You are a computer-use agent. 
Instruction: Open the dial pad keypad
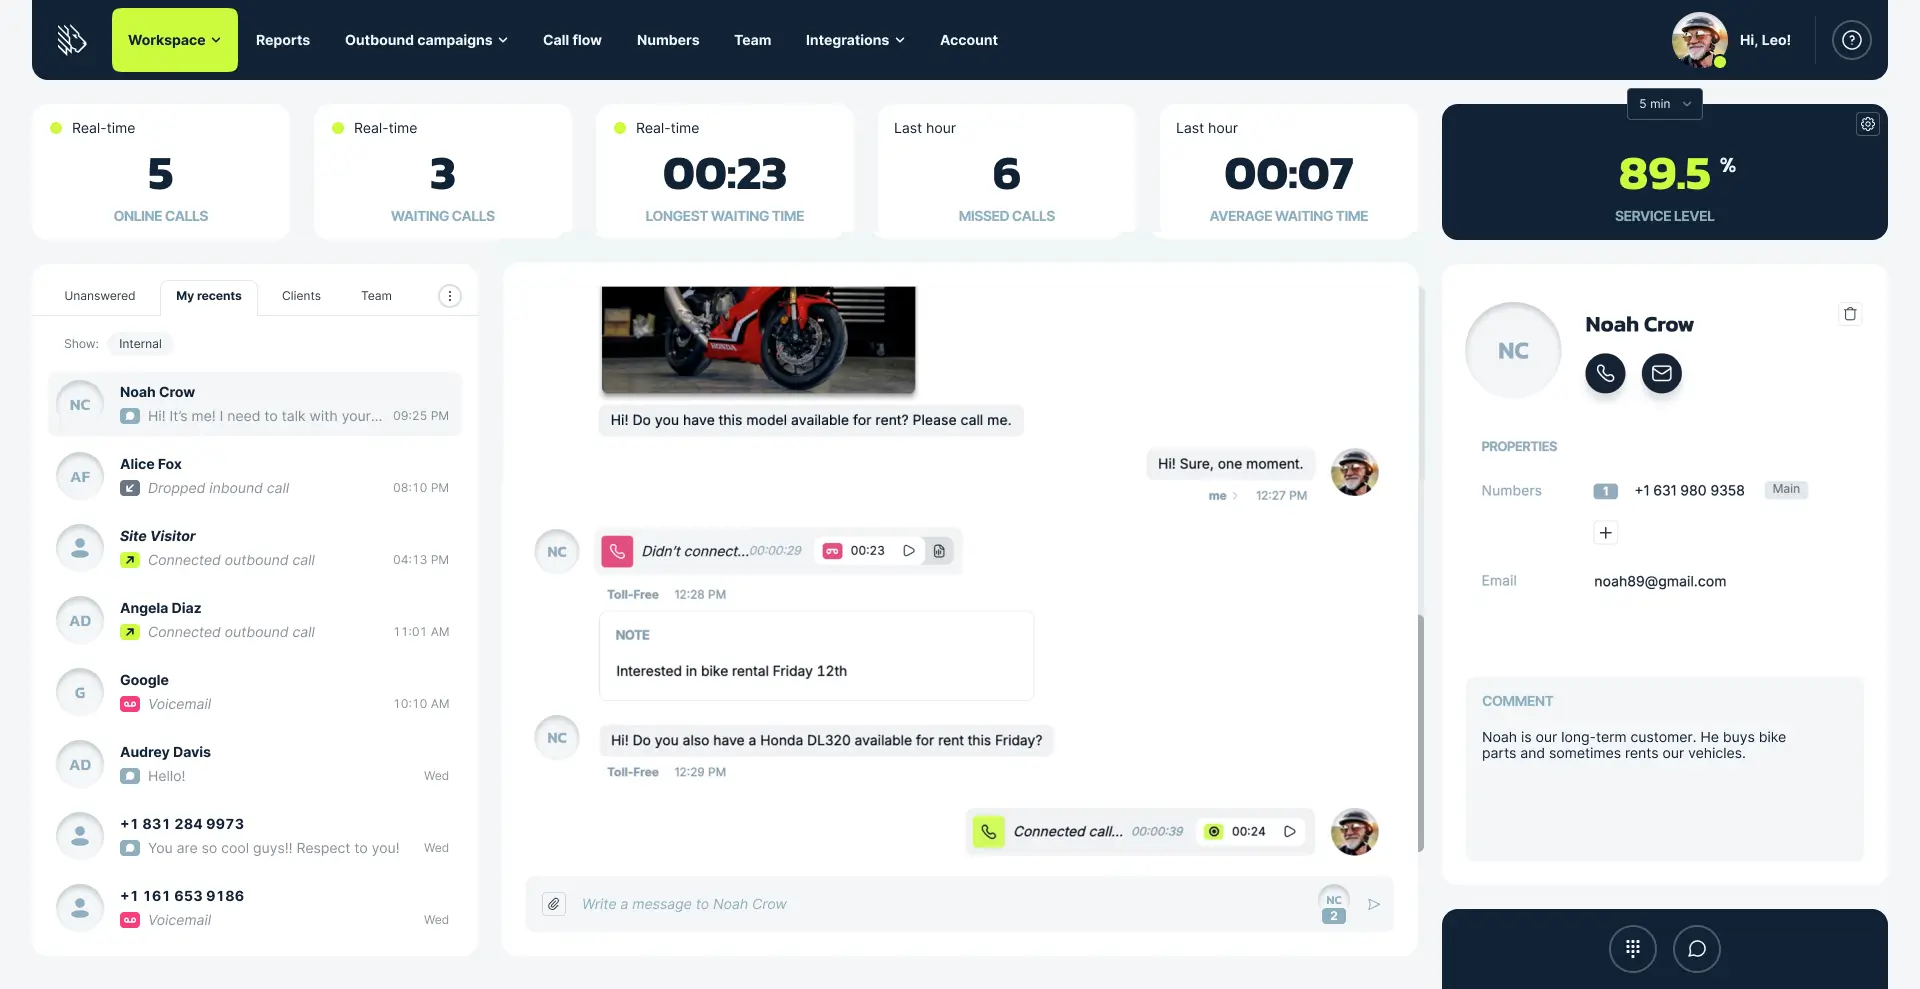pos(1632,949)
